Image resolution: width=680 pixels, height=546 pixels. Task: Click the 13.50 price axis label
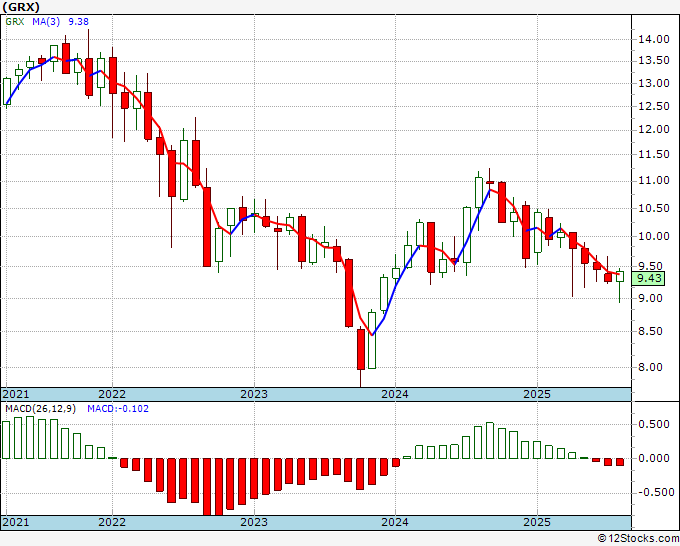click(654, 61)
